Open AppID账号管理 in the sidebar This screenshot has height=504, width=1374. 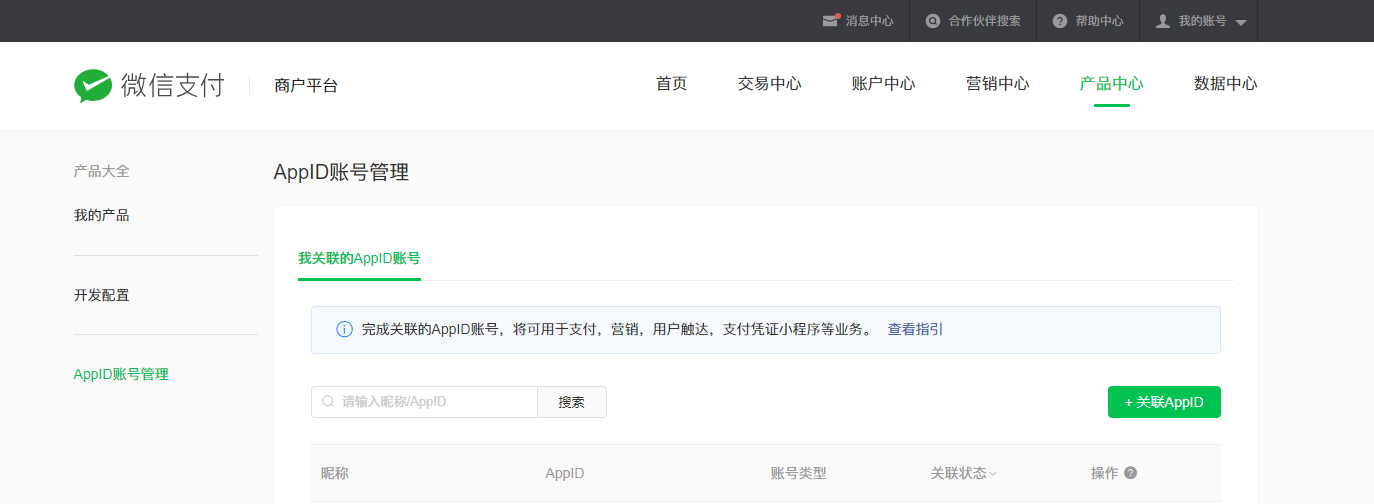click(x=121, y=374)
